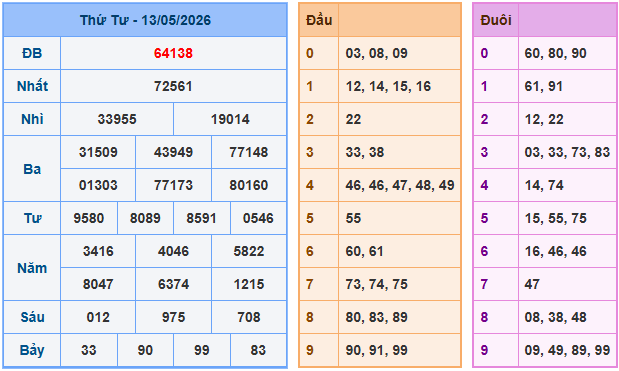Select Năm prize number 6374
The height and width of the screenshot is (371, 619).
click(x=173, y=284)
